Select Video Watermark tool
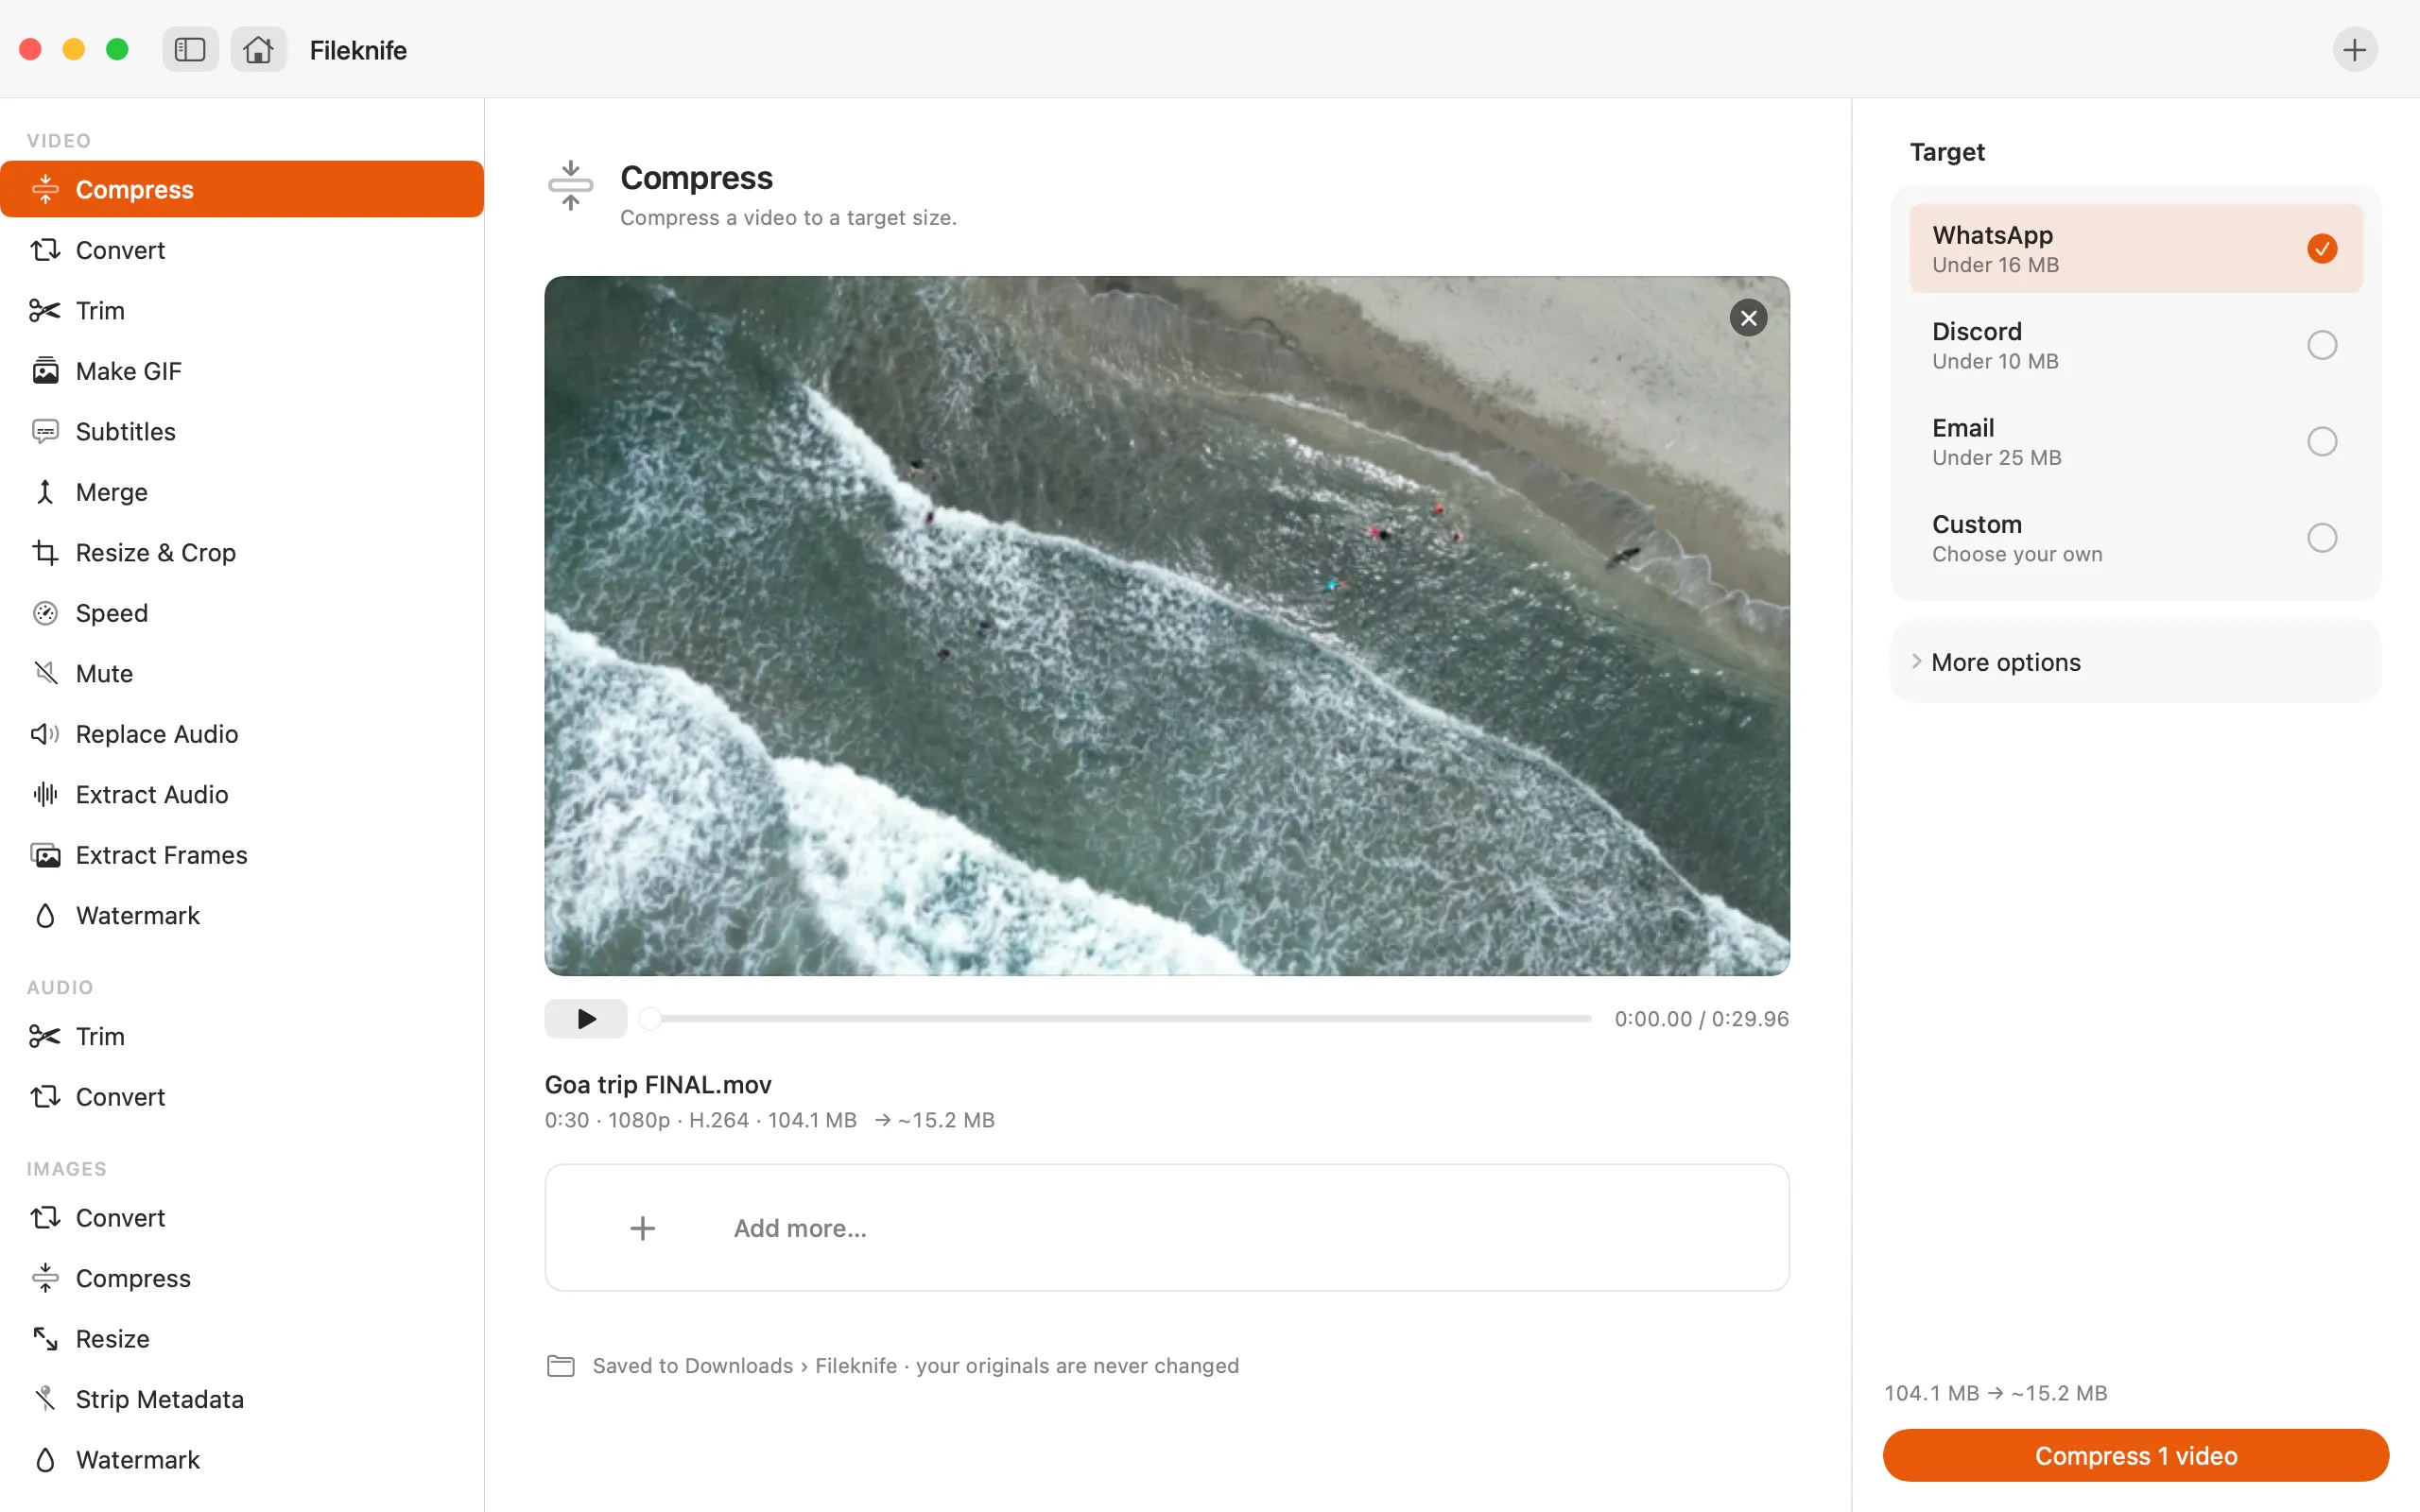 coord(242,915)
